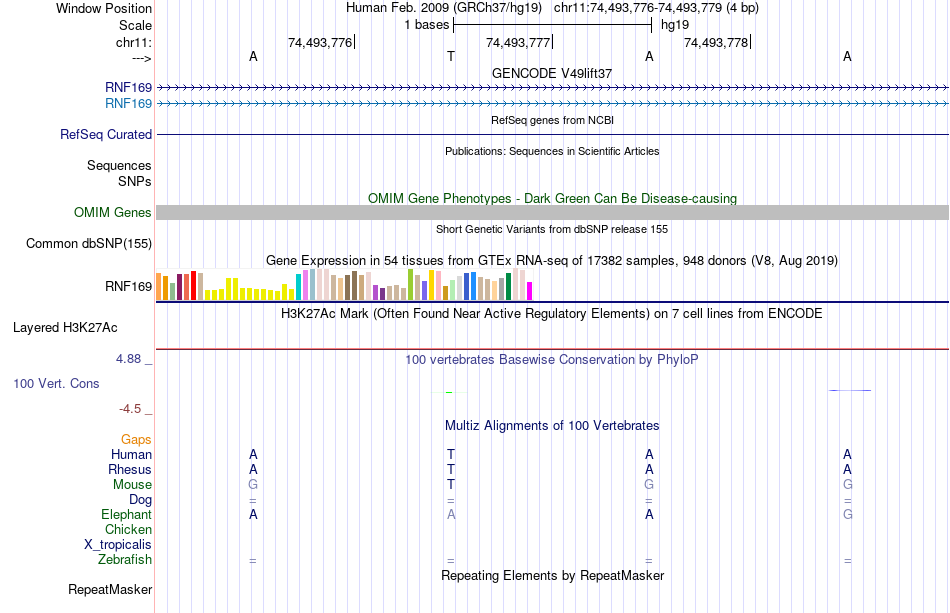Click the 'GENCODE V49lift37' track title

coord(552,73)
